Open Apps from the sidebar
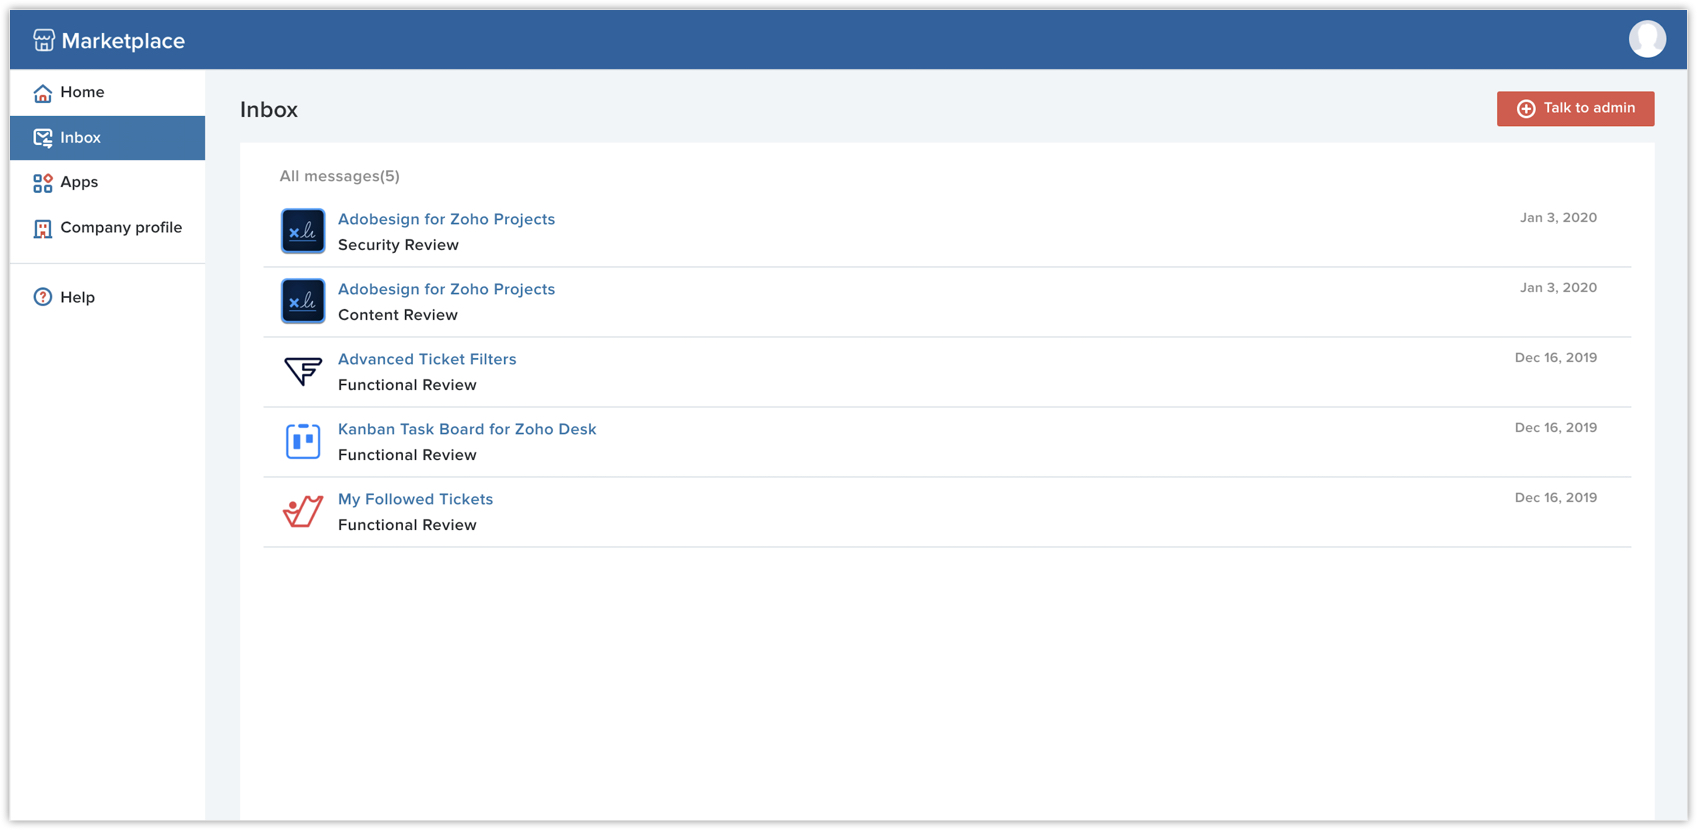 coord(107,182)
